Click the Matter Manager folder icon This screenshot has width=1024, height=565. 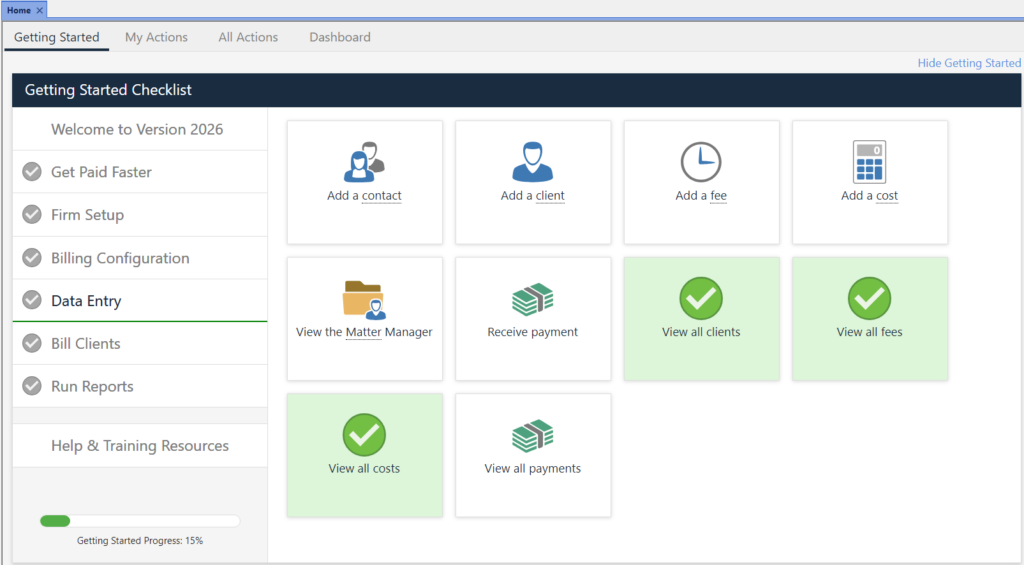(x=364, y=300)
